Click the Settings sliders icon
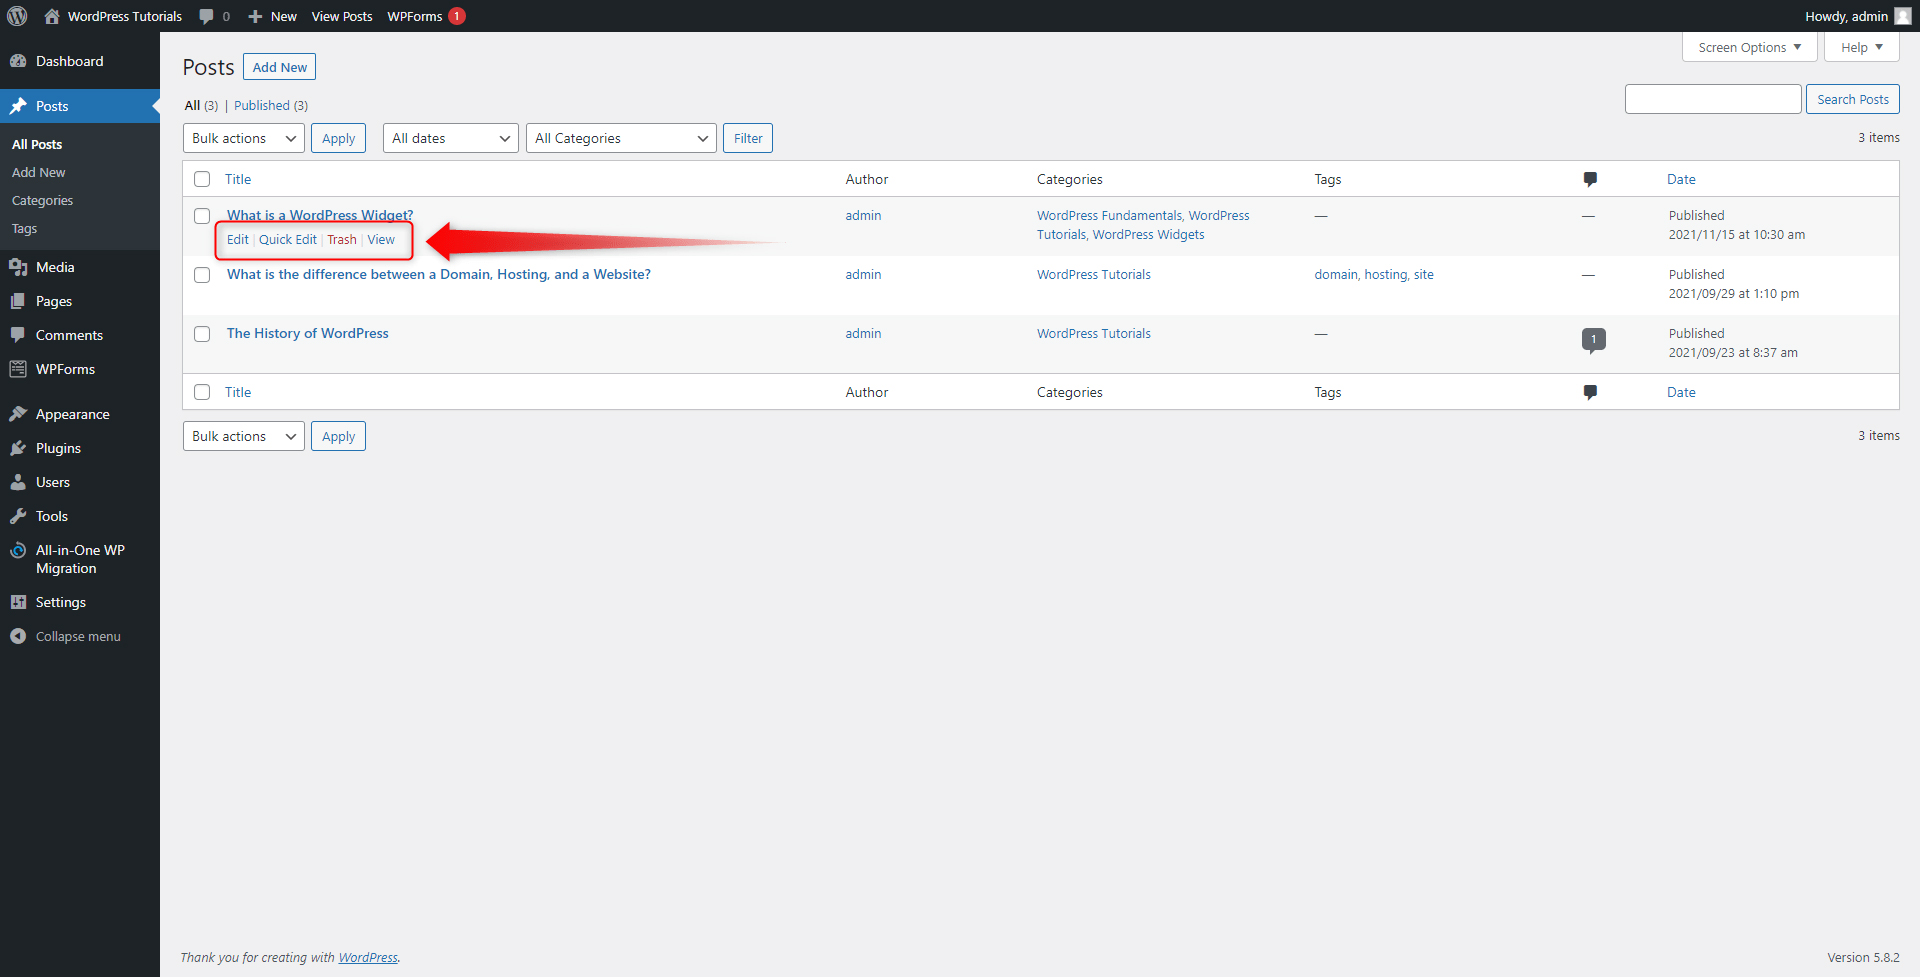Image resolution: width=1920 pixels, height=977 pixels. (18, 602)
